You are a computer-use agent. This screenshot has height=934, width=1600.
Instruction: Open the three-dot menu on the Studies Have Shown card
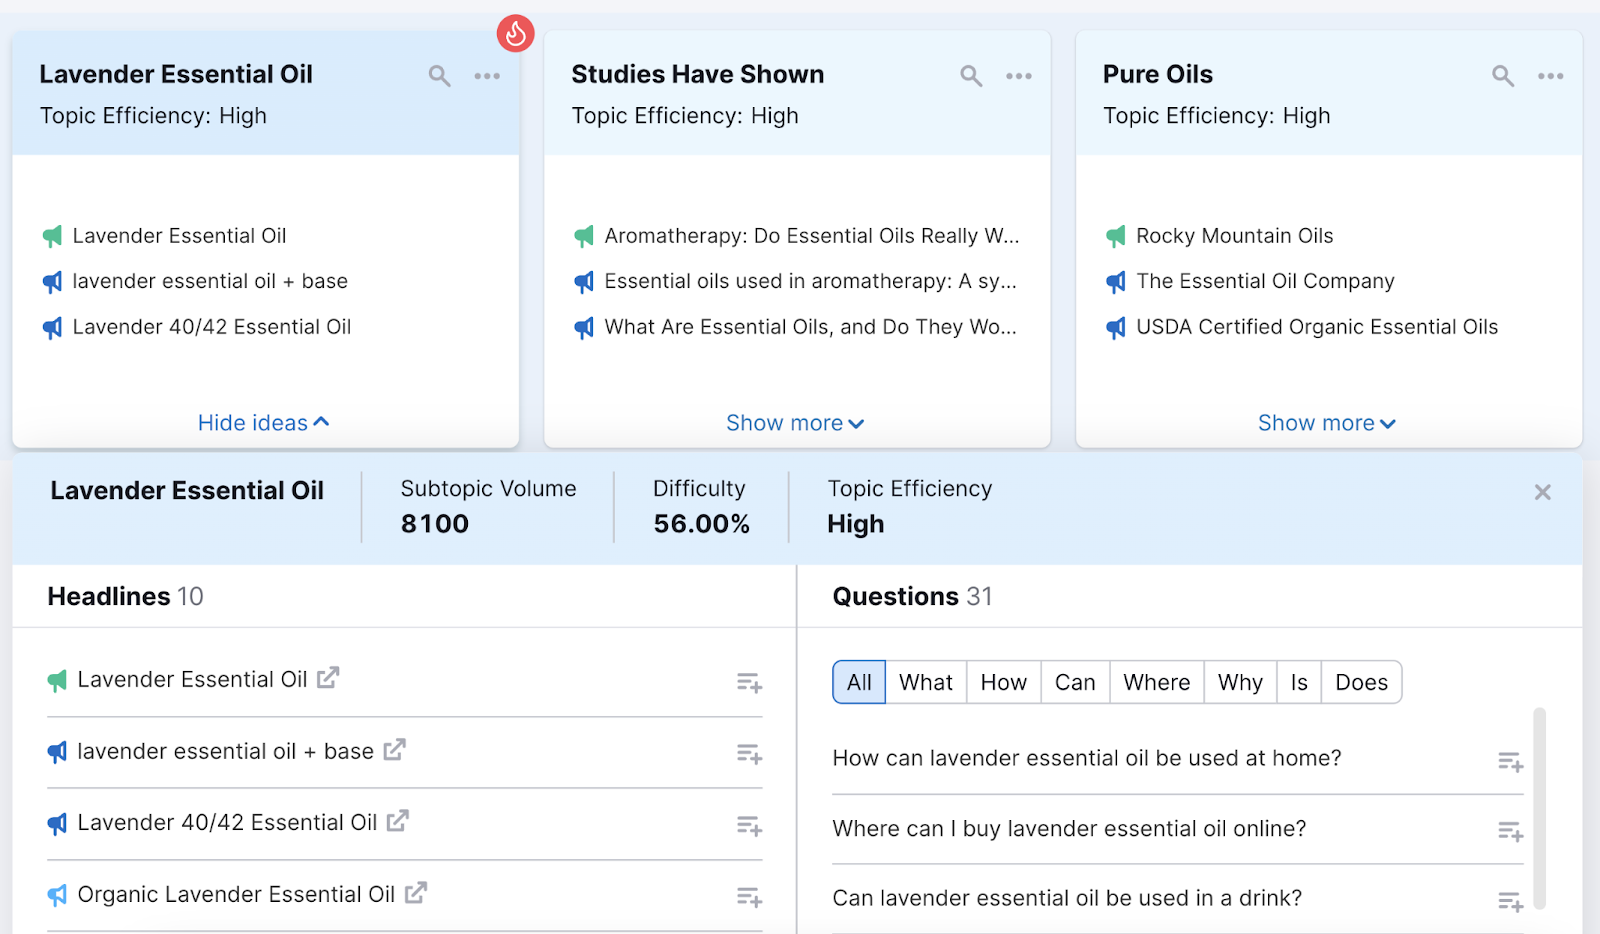coord(1019,75)
